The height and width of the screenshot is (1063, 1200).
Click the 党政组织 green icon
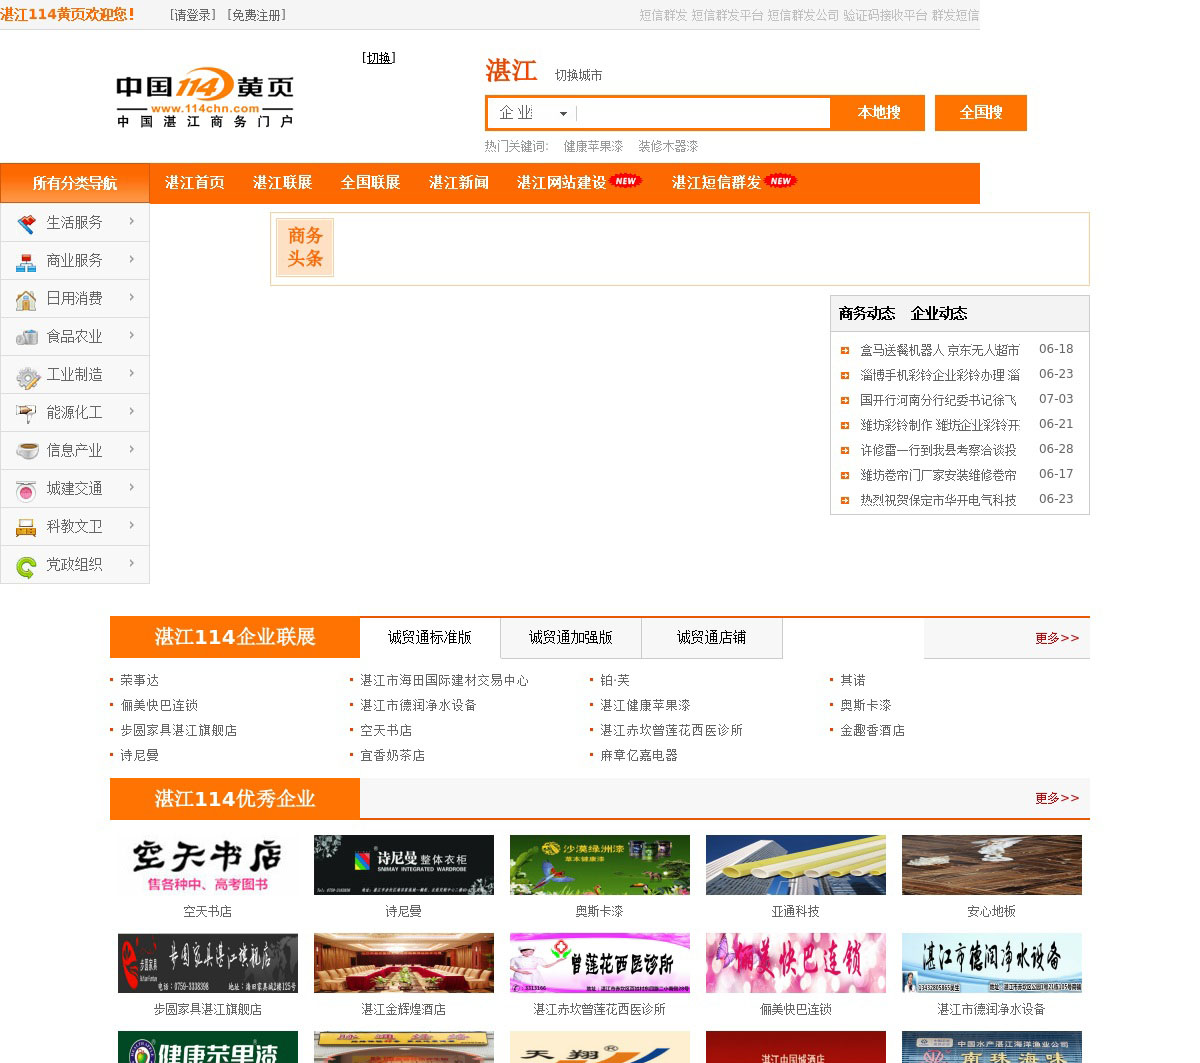pyautogui.click(x=26, y=567)
